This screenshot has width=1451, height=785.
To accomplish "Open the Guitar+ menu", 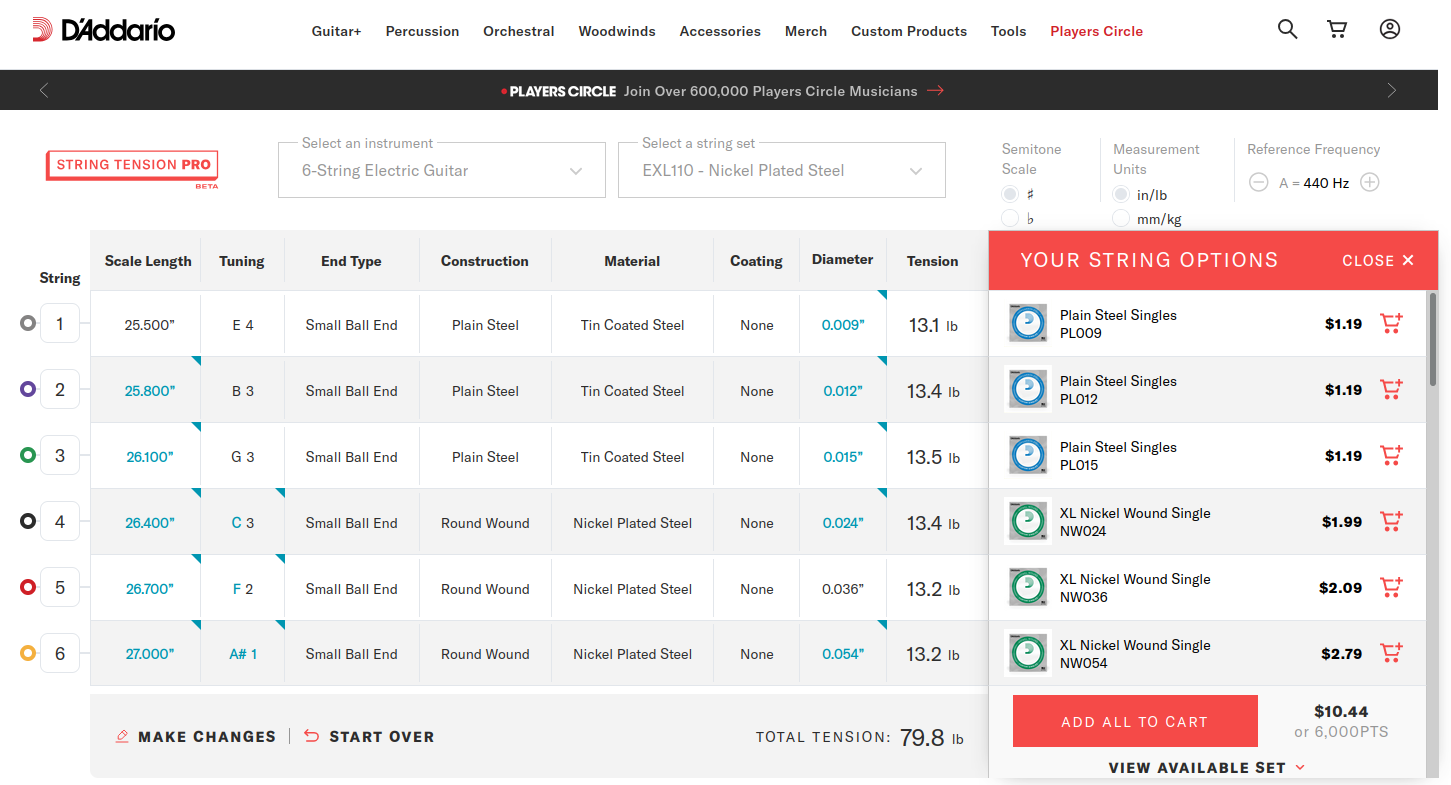I will pos(336,31).
